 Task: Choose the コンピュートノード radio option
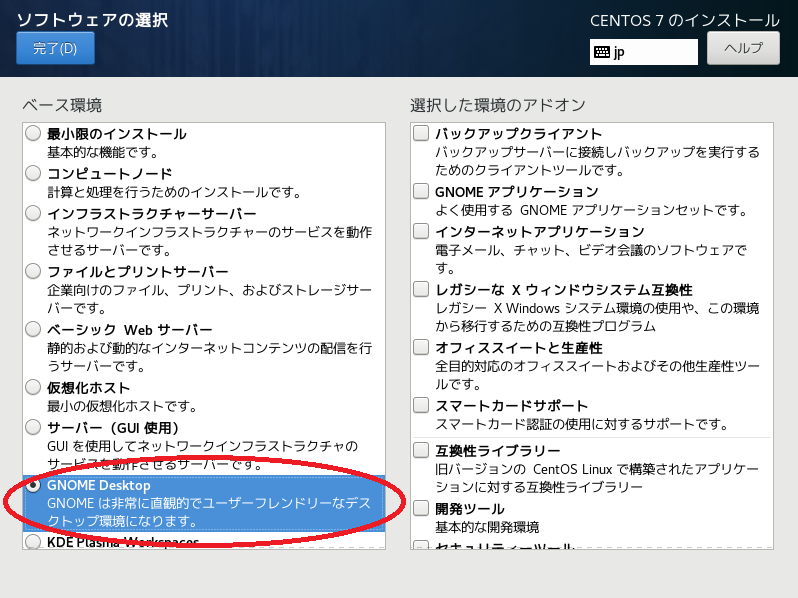33,173
